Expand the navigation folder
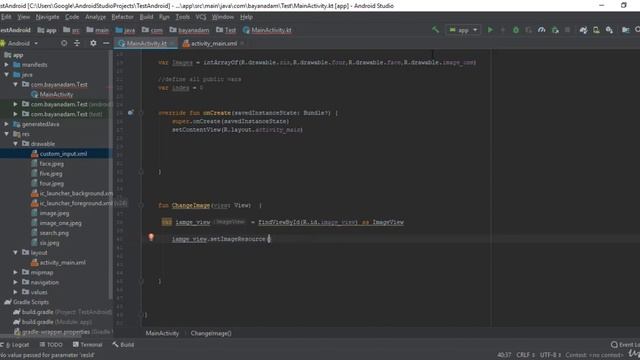This screenshot has height=360, width=640. [x=16, y=282]
